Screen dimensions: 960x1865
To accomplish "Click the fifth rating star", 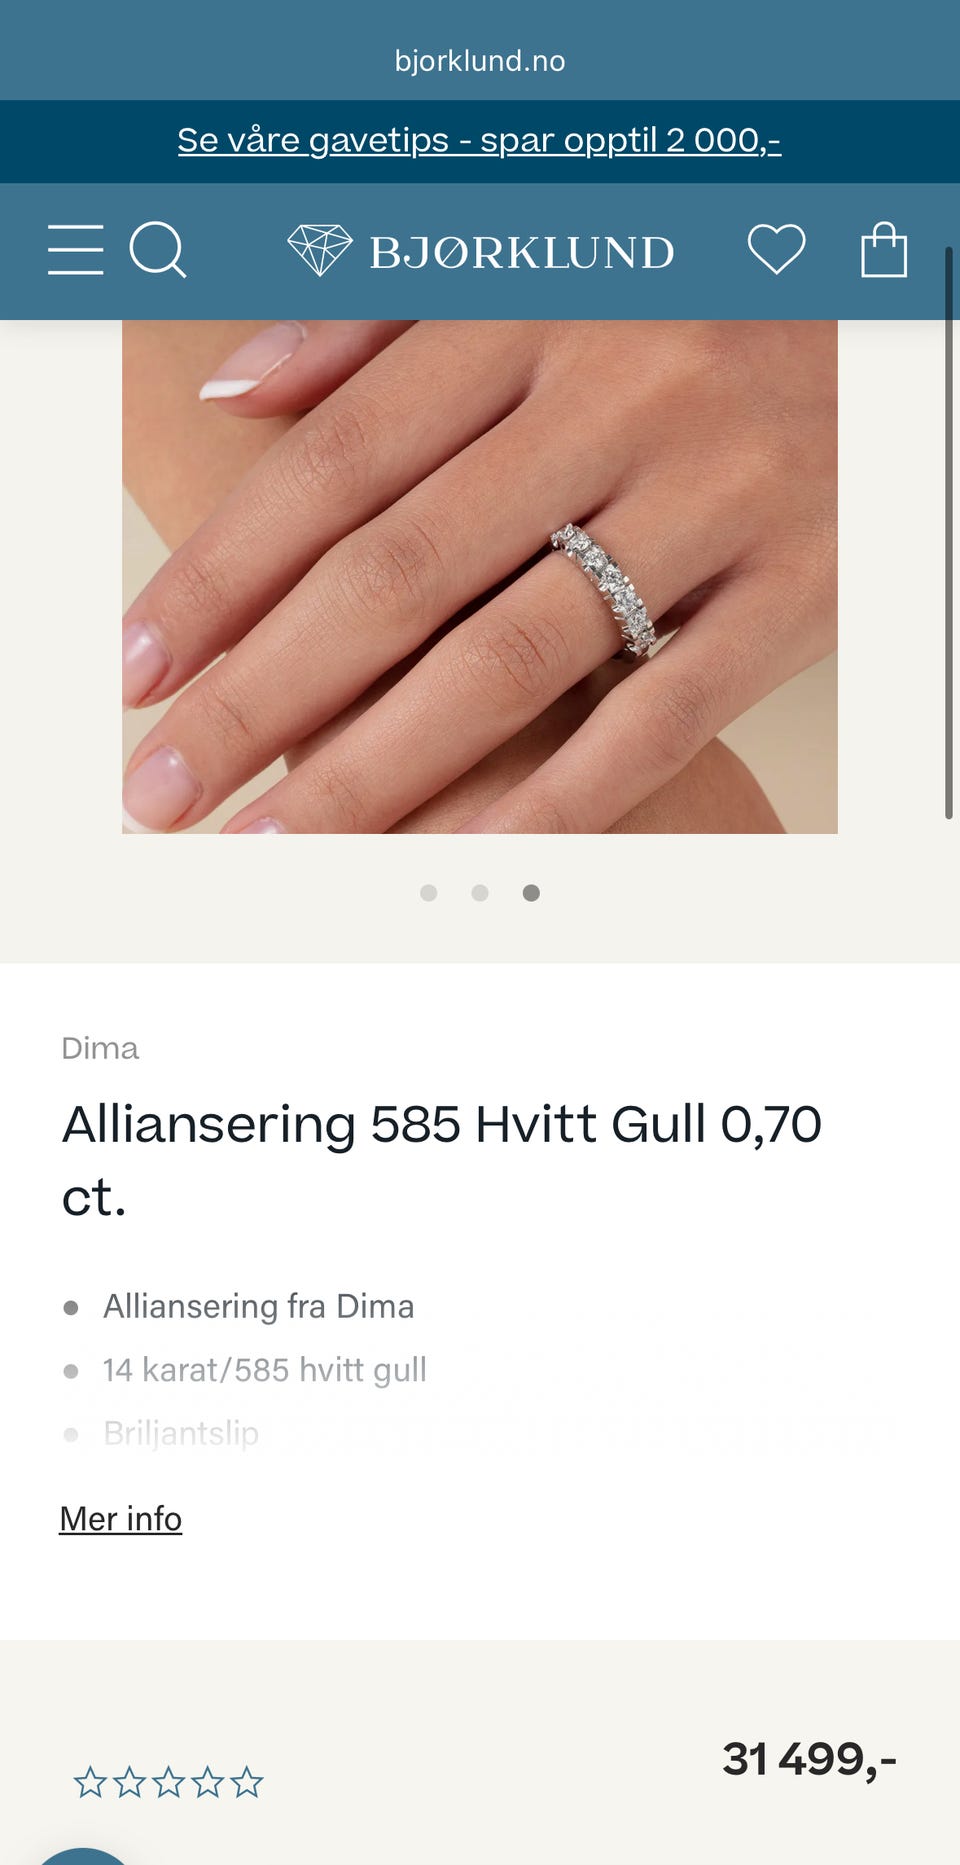I will pyautogui.click(x=247, y=1782).
